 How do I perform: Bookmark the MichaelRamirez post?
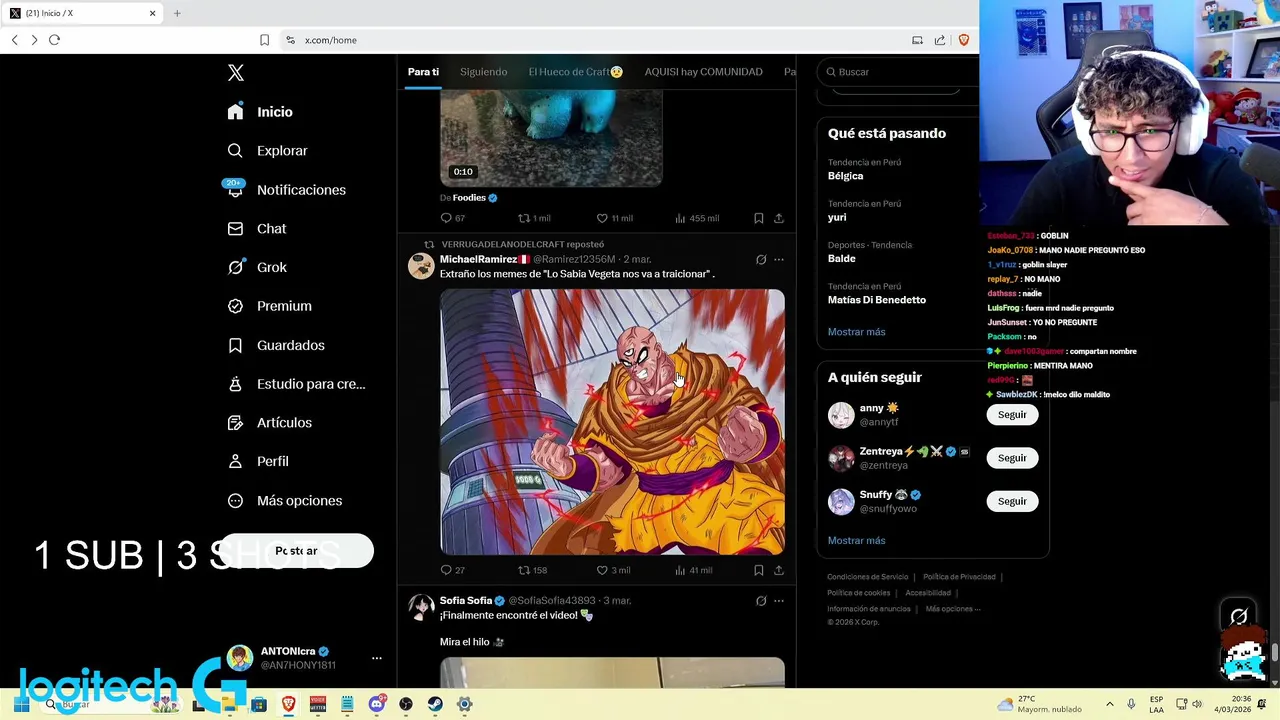(x=759, y=570)
